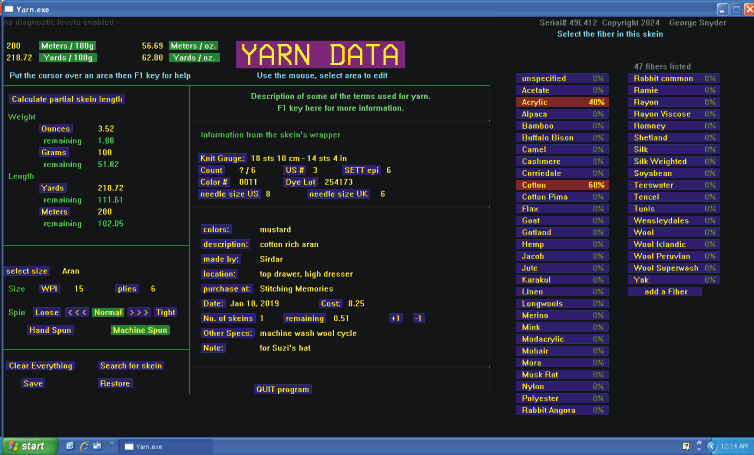Edit the Knit Gauge field
Image resolution: width=754 pixels, height=455 pixels.
(222, 158)
